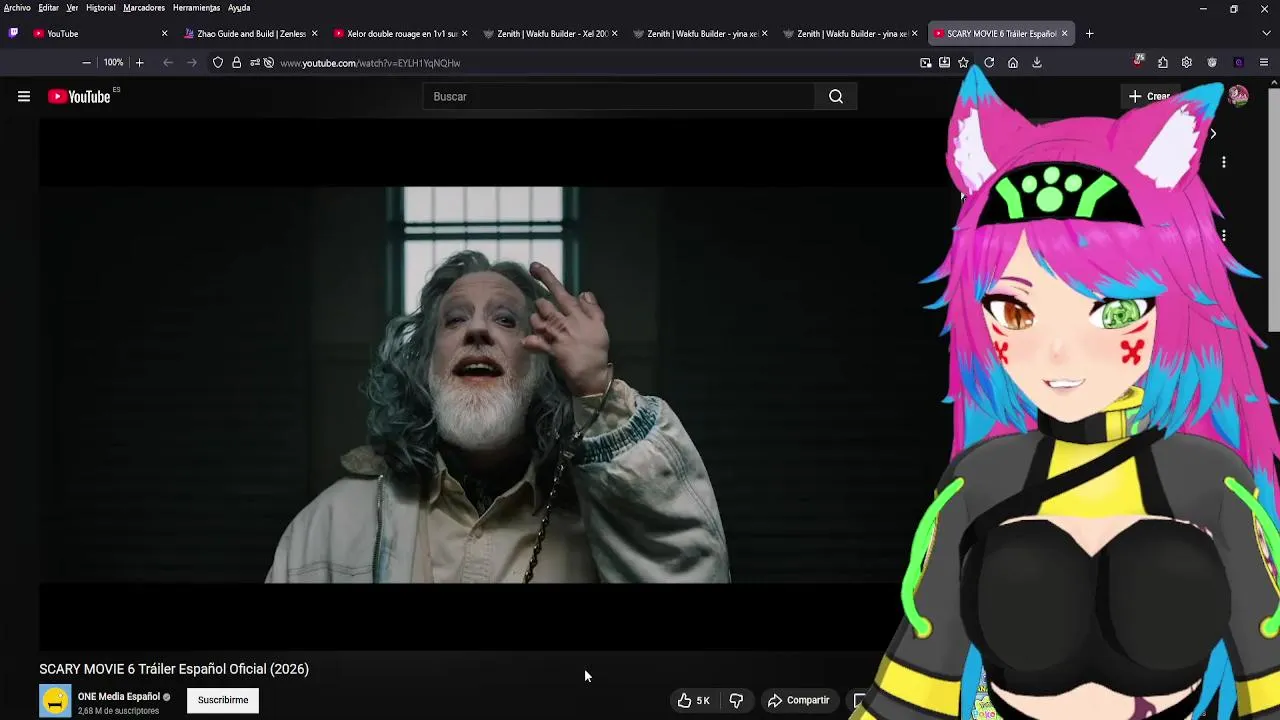Click the Buscar search field

(x=619, y=97)
